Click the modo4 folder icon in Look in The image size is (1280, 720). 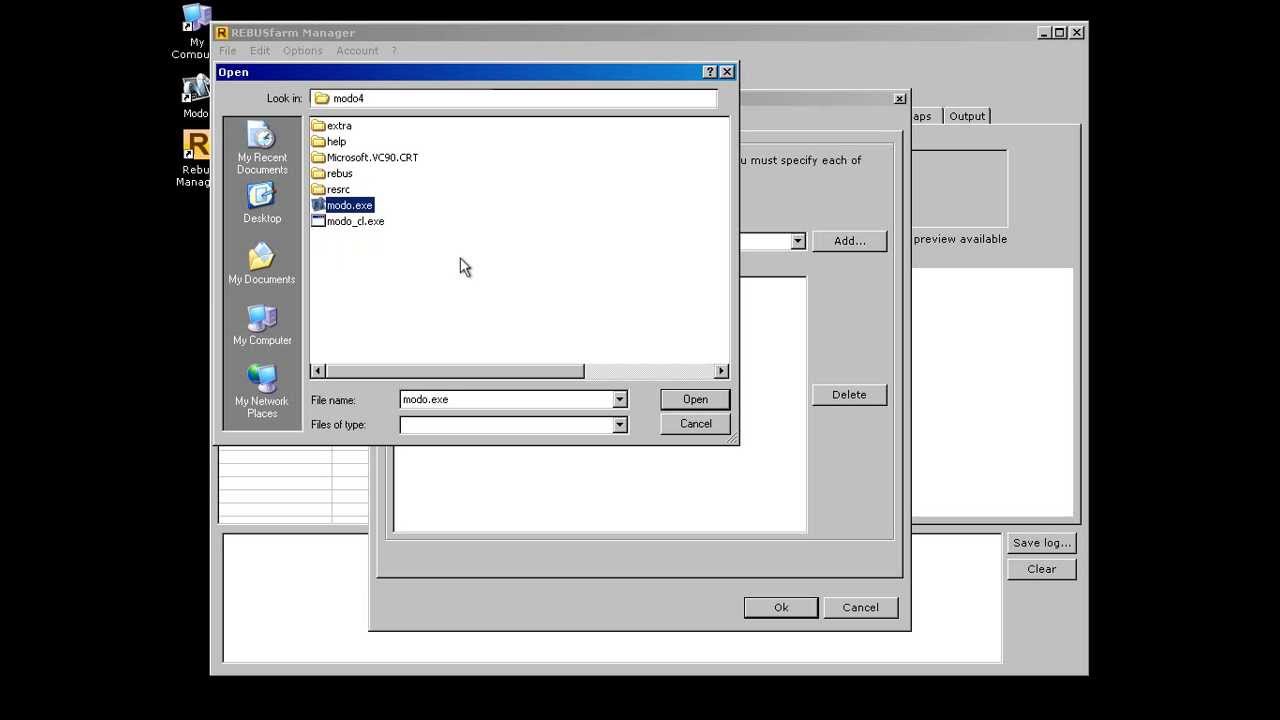(x=322, y=98)
